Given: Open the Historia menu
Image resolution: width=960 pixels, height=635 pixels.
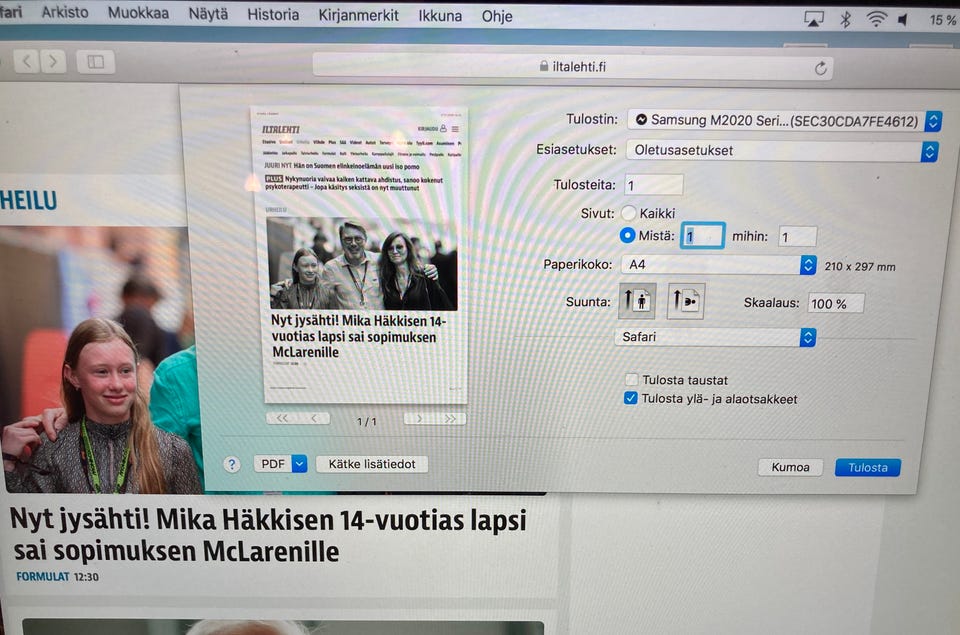Looking at the screenshot, I should pos(272,15).
